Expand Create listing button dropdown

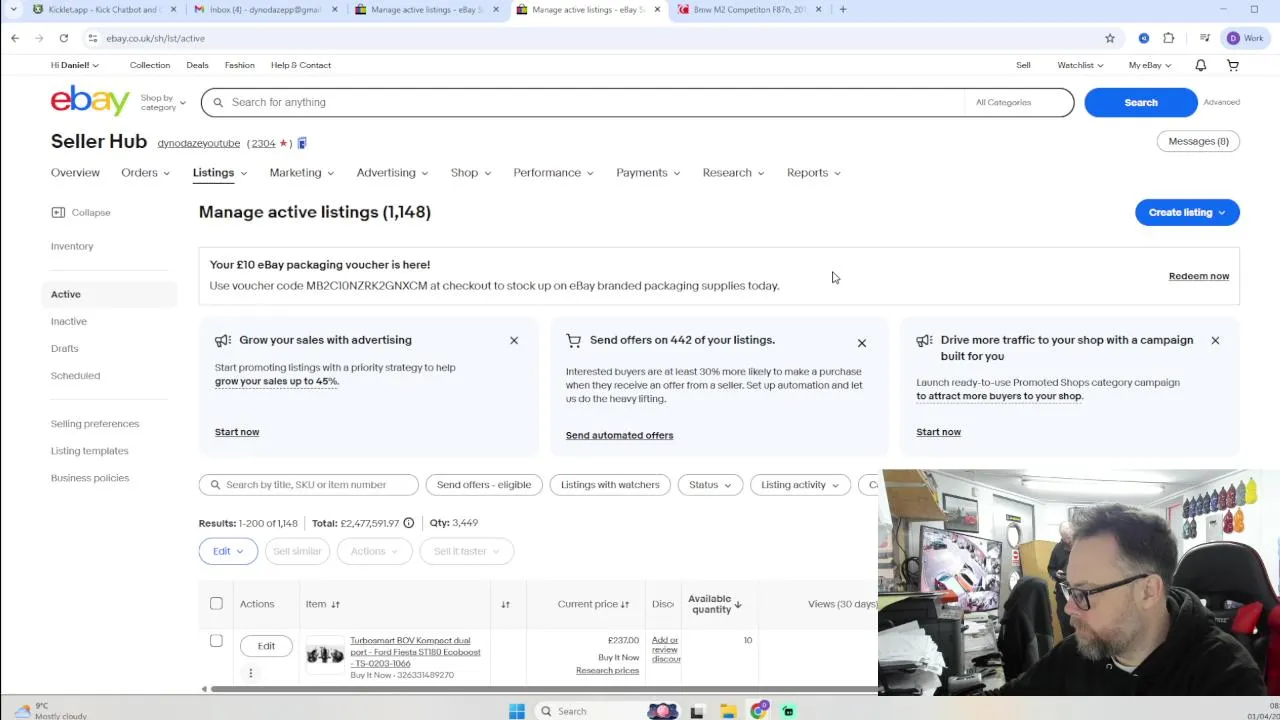(x=1222, y=212)
